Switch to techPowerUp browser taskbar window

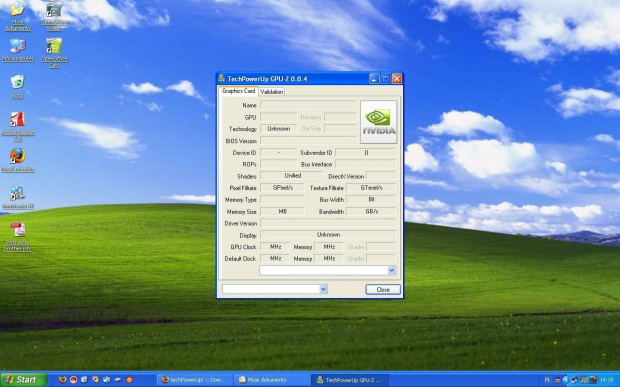pyautogui.click(x=195, y=380)
